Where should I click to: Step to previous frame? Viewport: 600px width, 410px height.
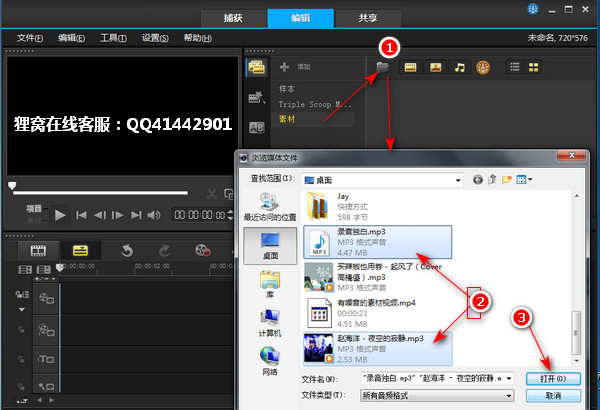point(100,215)
